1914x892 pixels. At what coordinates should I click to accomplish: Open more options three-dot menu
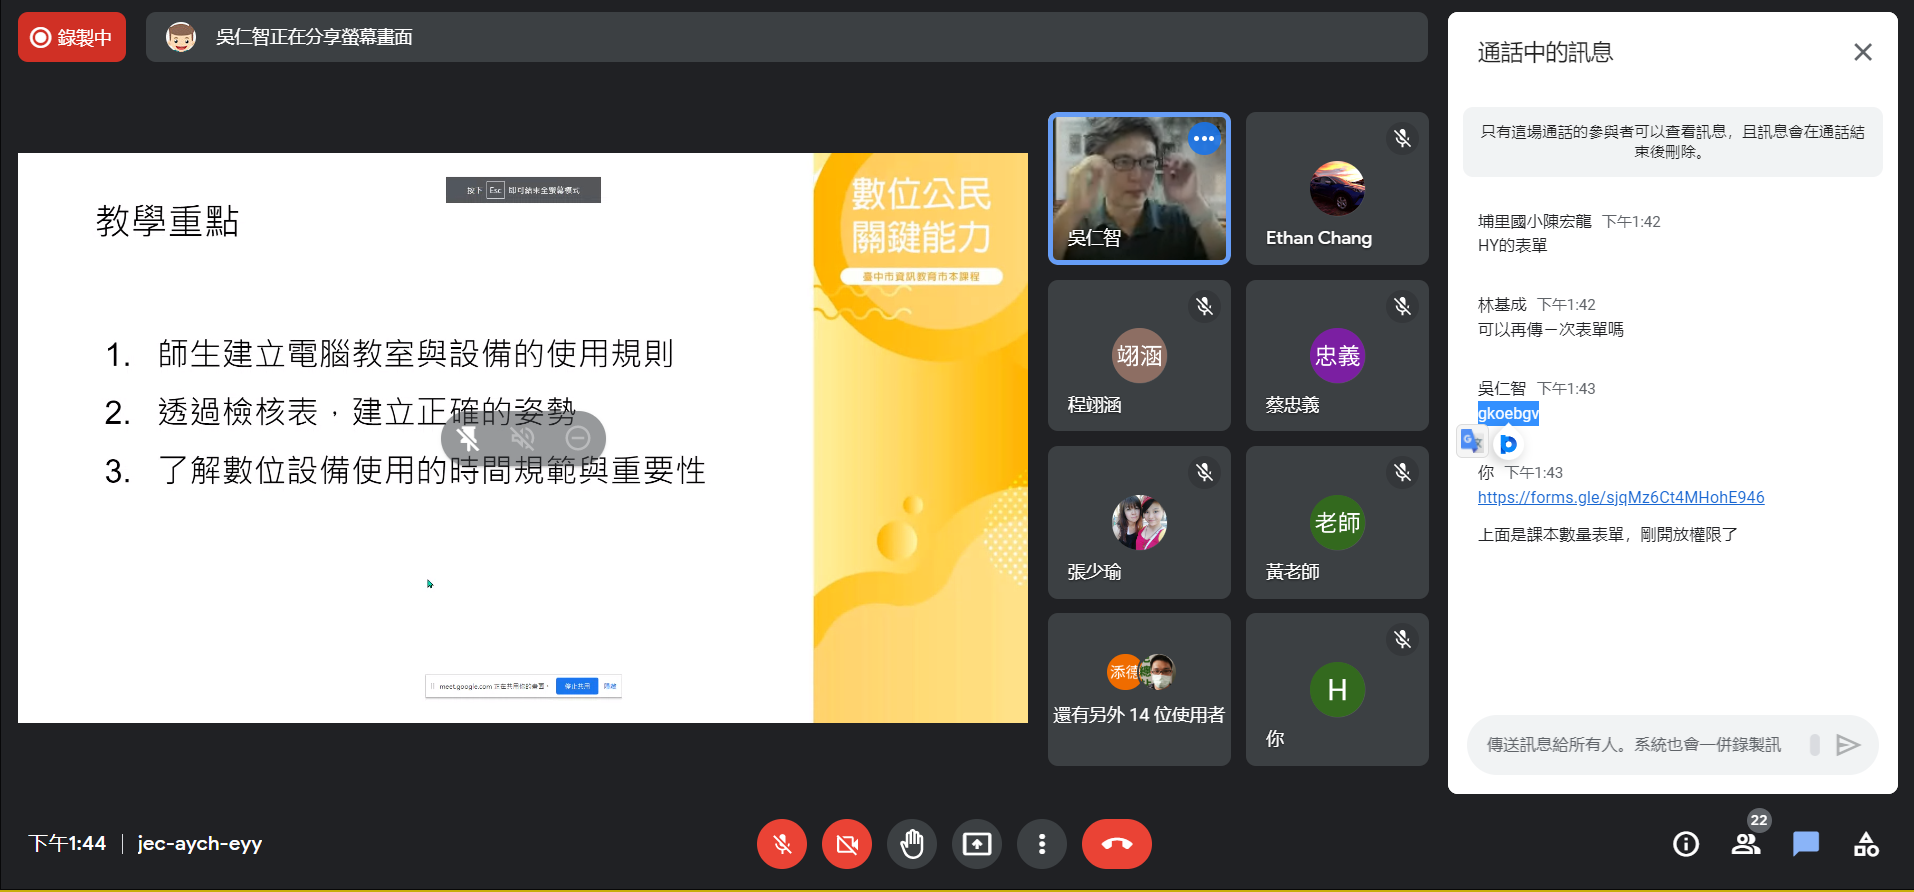point(1042,844)
